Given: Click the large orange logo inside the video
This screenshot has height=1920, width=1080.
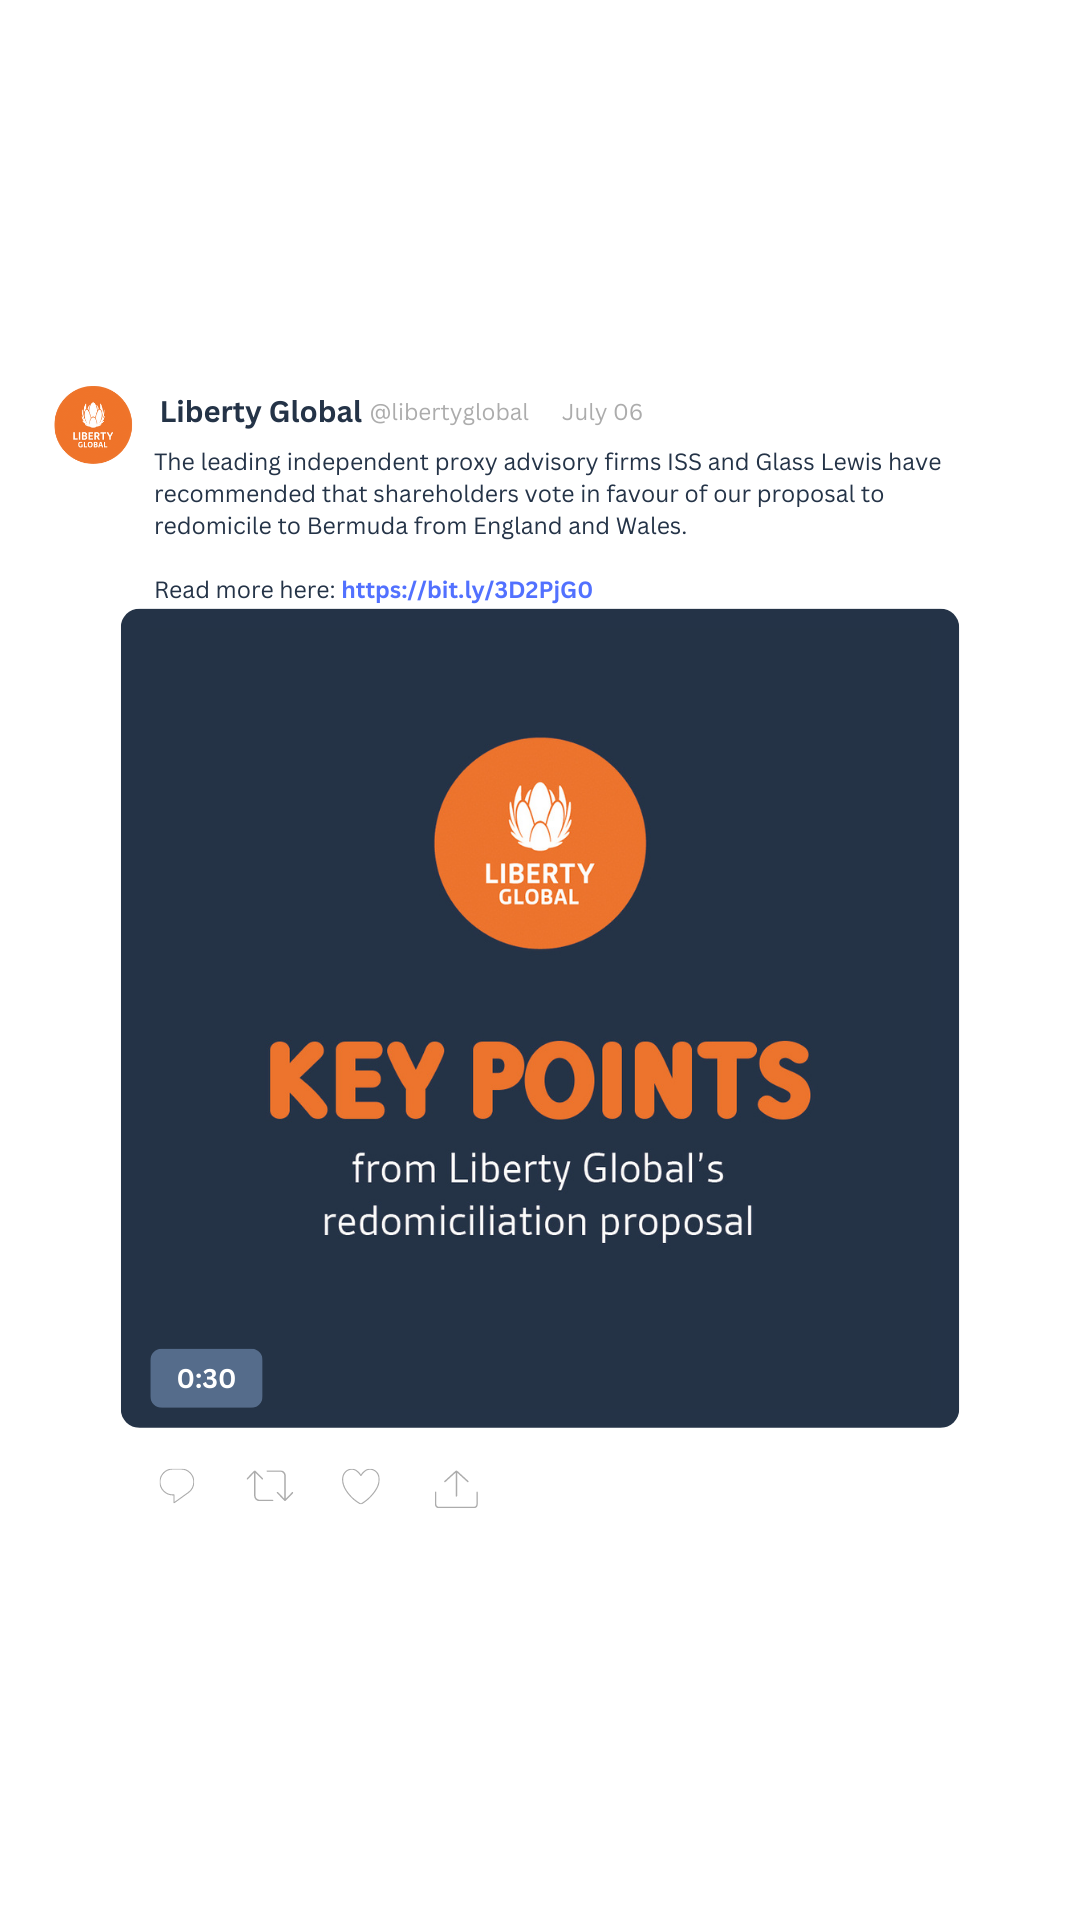Looking at the screenshot, I should coord(540,843).
